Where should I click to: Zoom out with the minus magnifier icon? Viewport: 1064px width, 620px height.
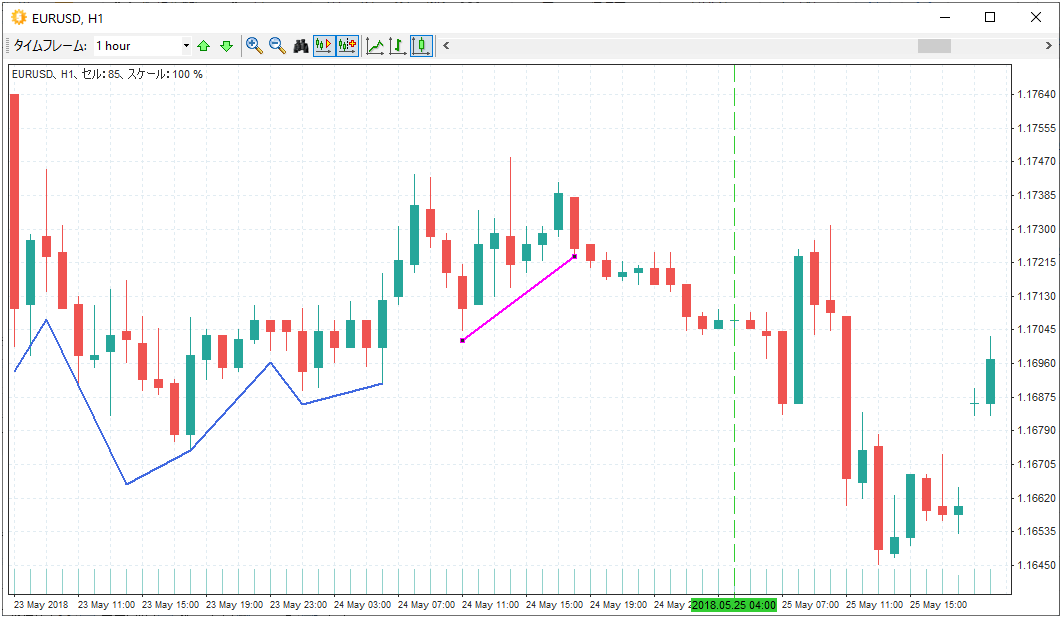tap(277, 46)
